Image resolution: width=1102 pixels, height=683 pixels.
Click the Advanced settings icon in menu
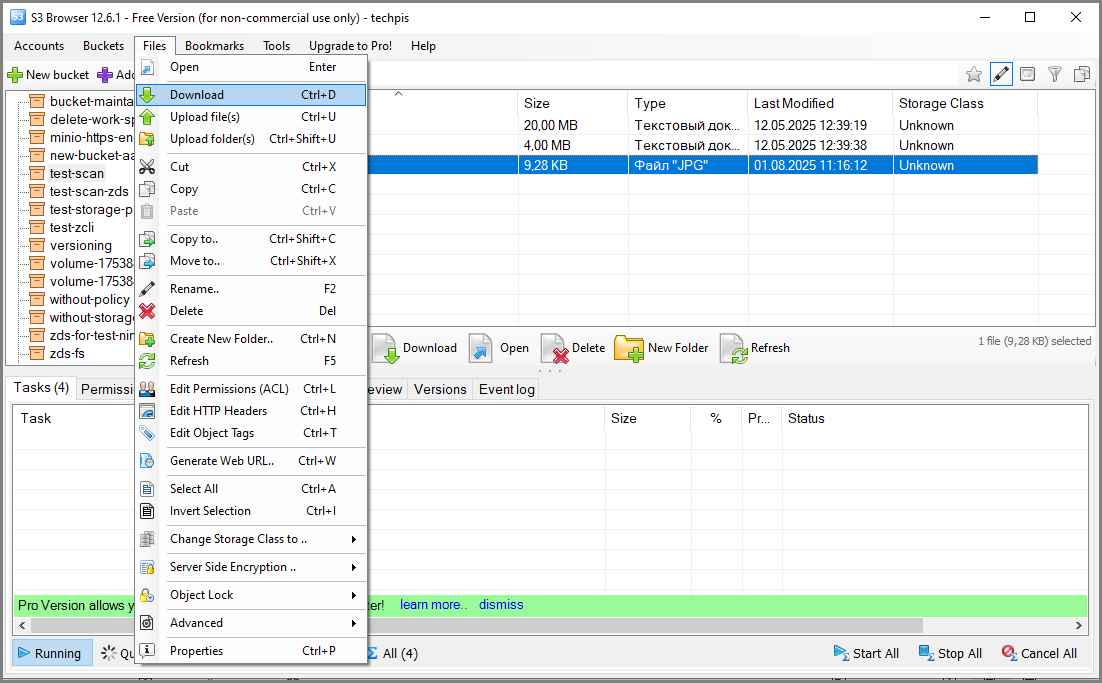click(147, 623)
